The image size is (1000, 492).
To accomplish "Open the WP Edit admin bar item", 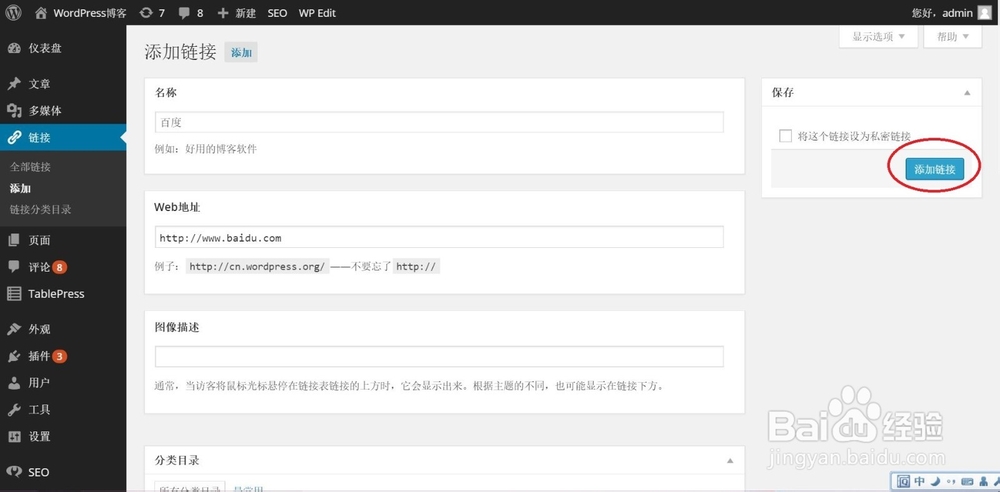I will coord(317,13).
